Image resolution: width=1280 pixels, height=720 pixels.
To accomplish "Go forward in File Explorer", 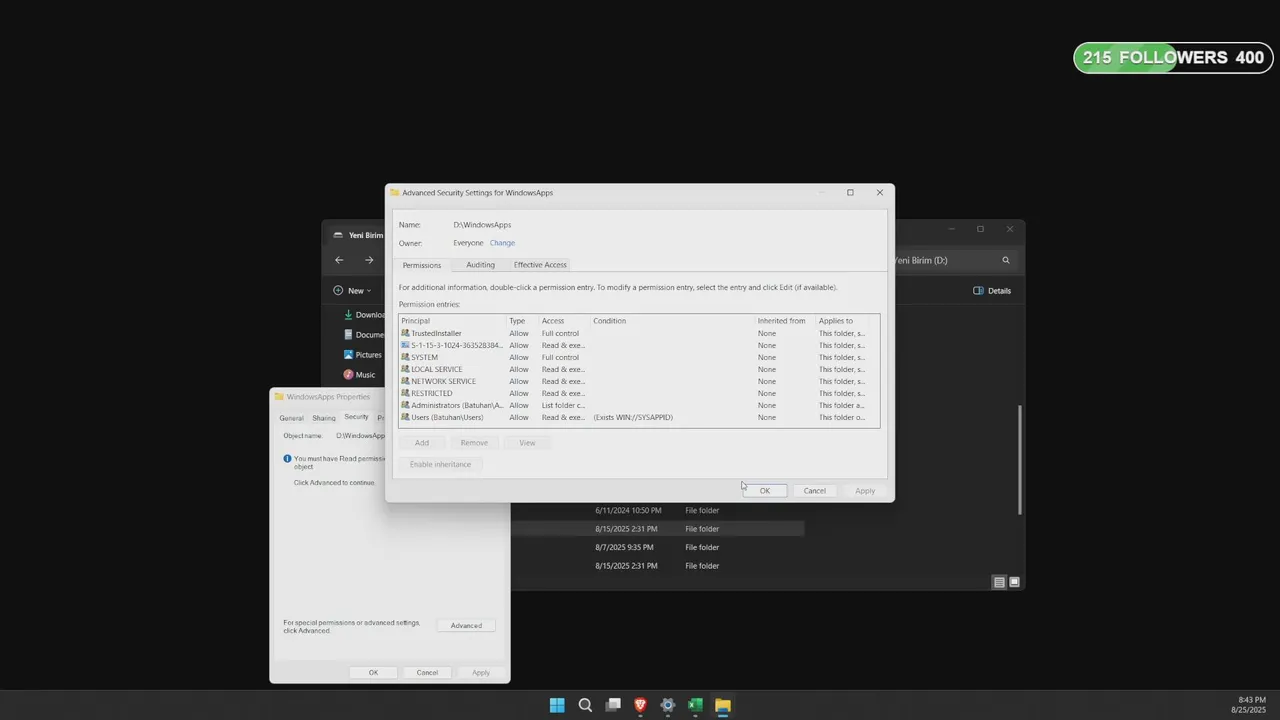I will [369, 260].
